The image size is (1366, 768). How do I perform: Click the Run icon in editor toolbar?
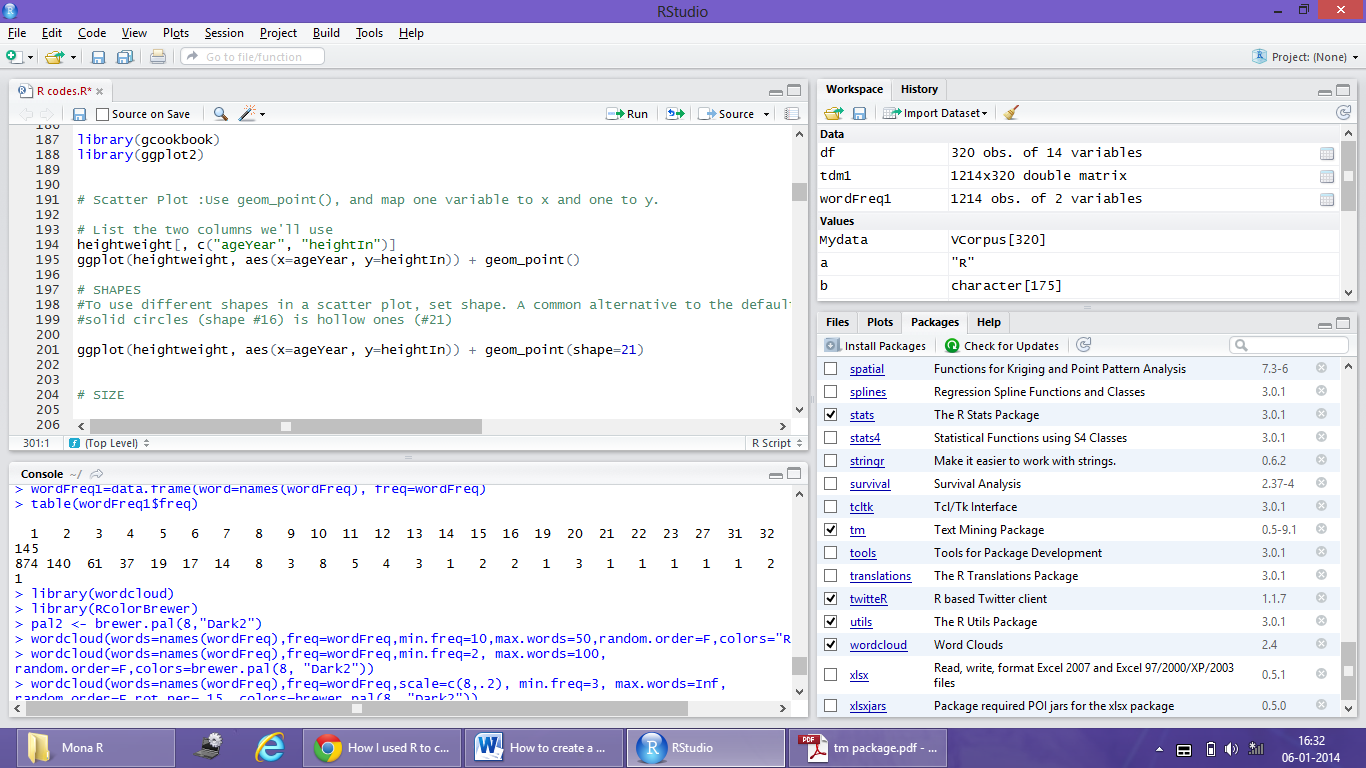point(627,113)
